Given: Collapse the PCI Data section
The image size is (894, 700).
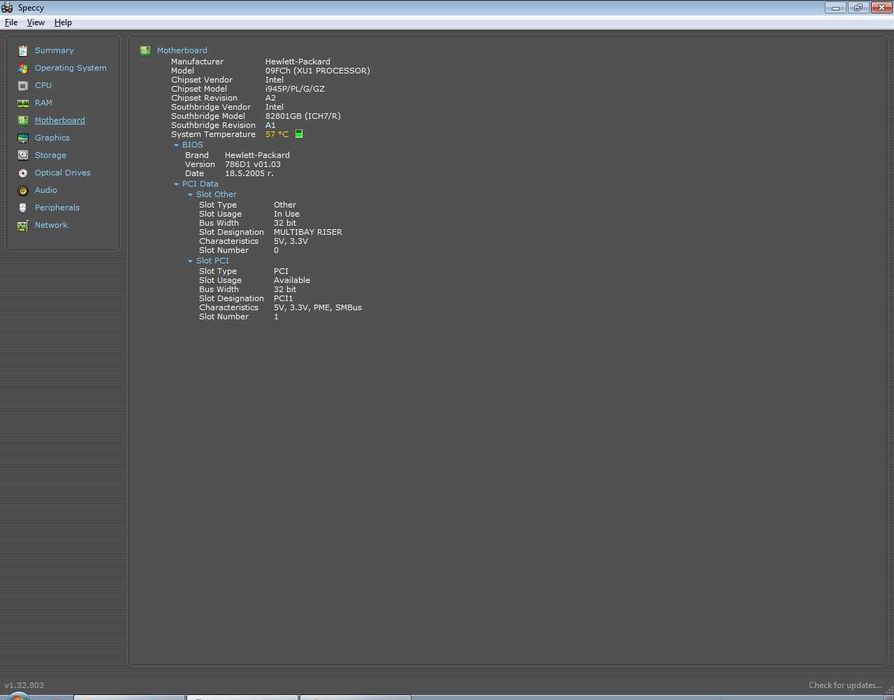Looking at the screenshot, I should click(177, 184).
